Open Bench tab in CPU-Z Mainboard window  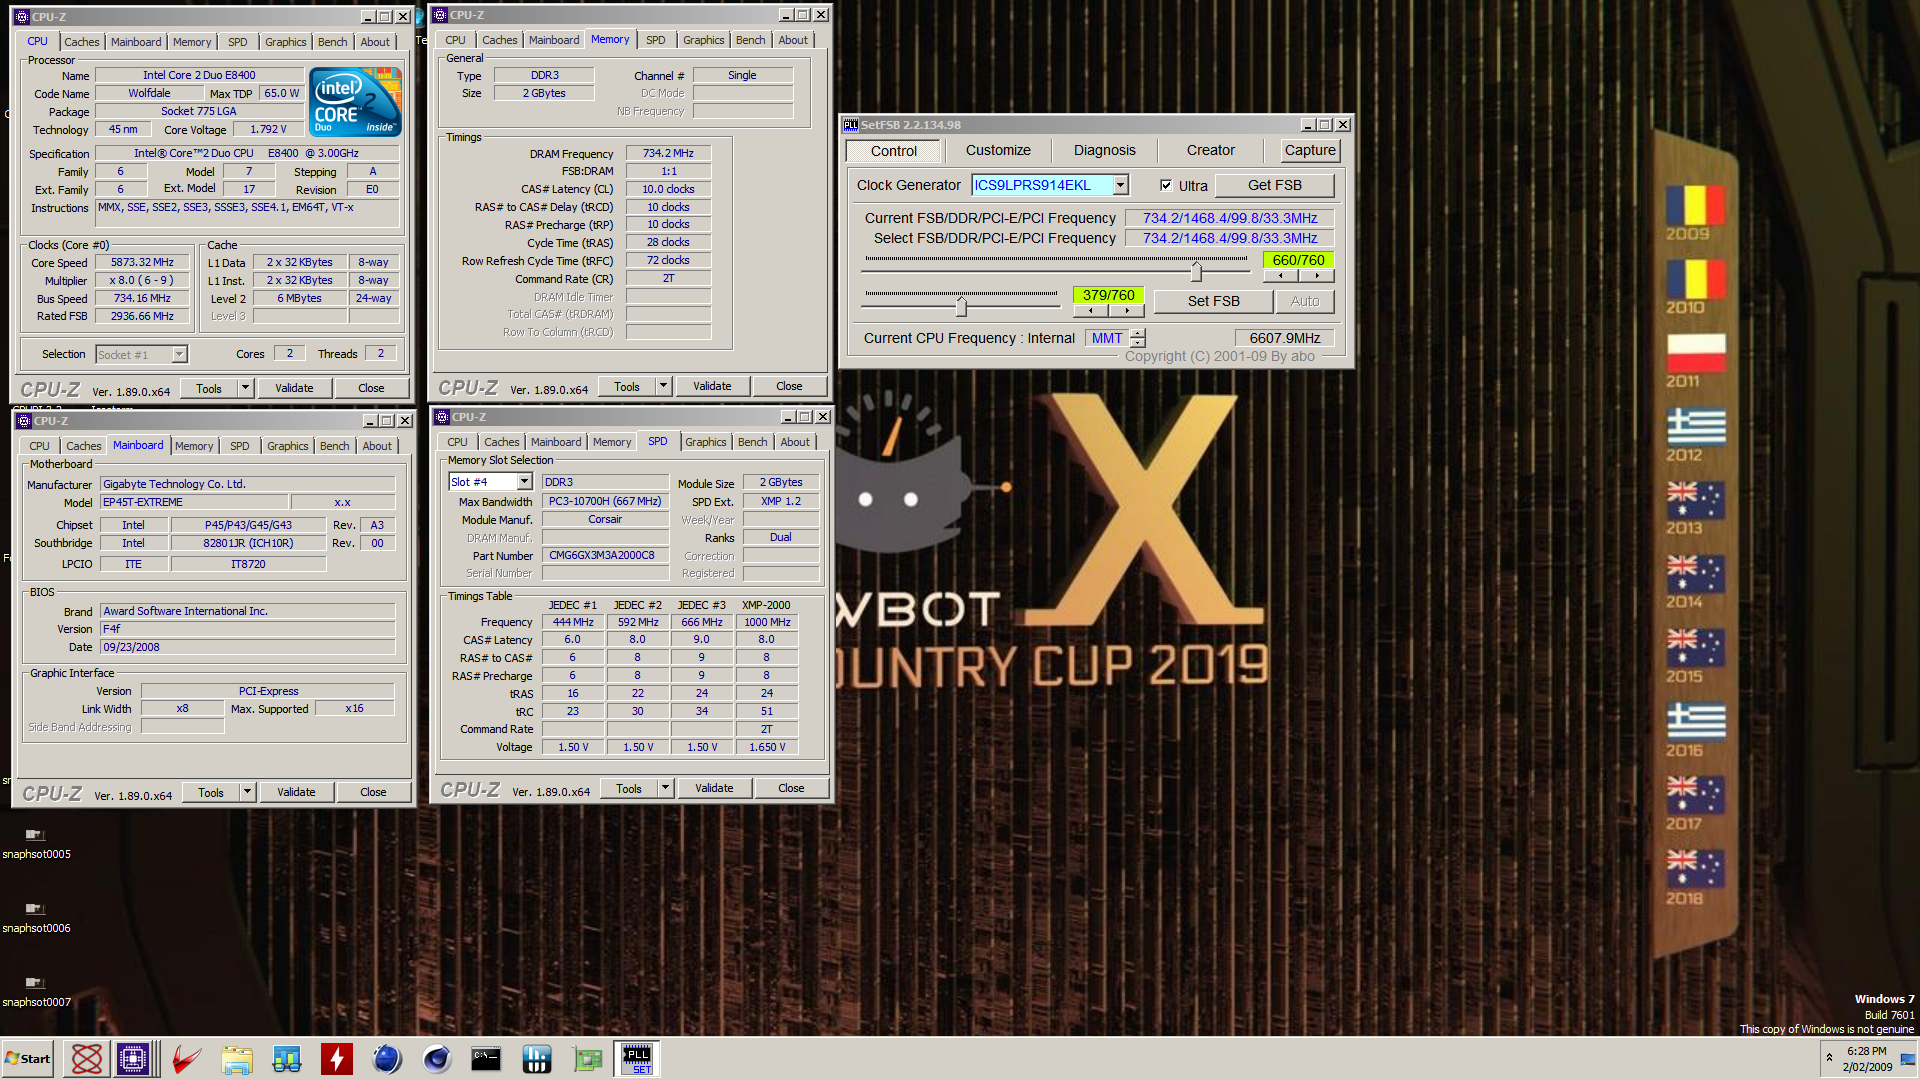point(334,446)
